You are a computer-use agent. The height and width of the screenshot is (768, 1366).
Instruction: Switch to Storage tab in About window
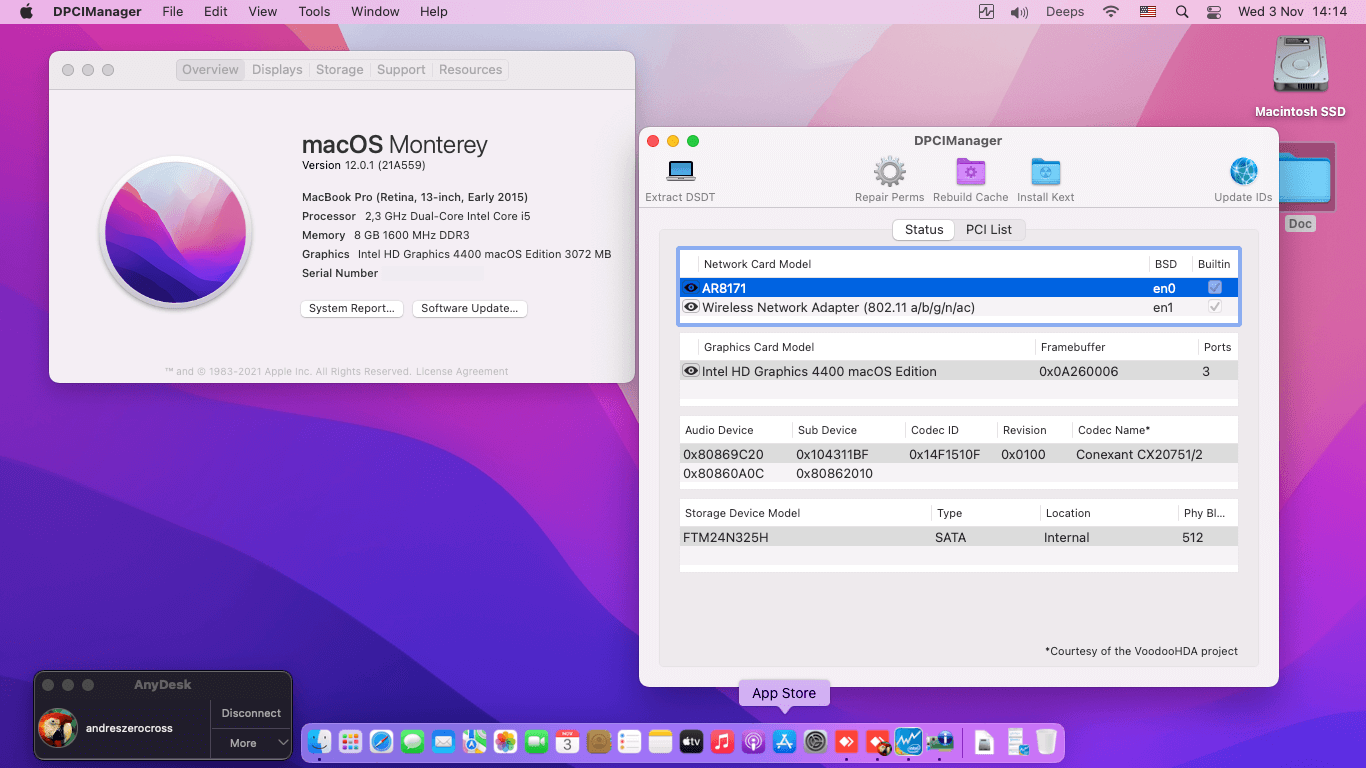click(340, 70)
